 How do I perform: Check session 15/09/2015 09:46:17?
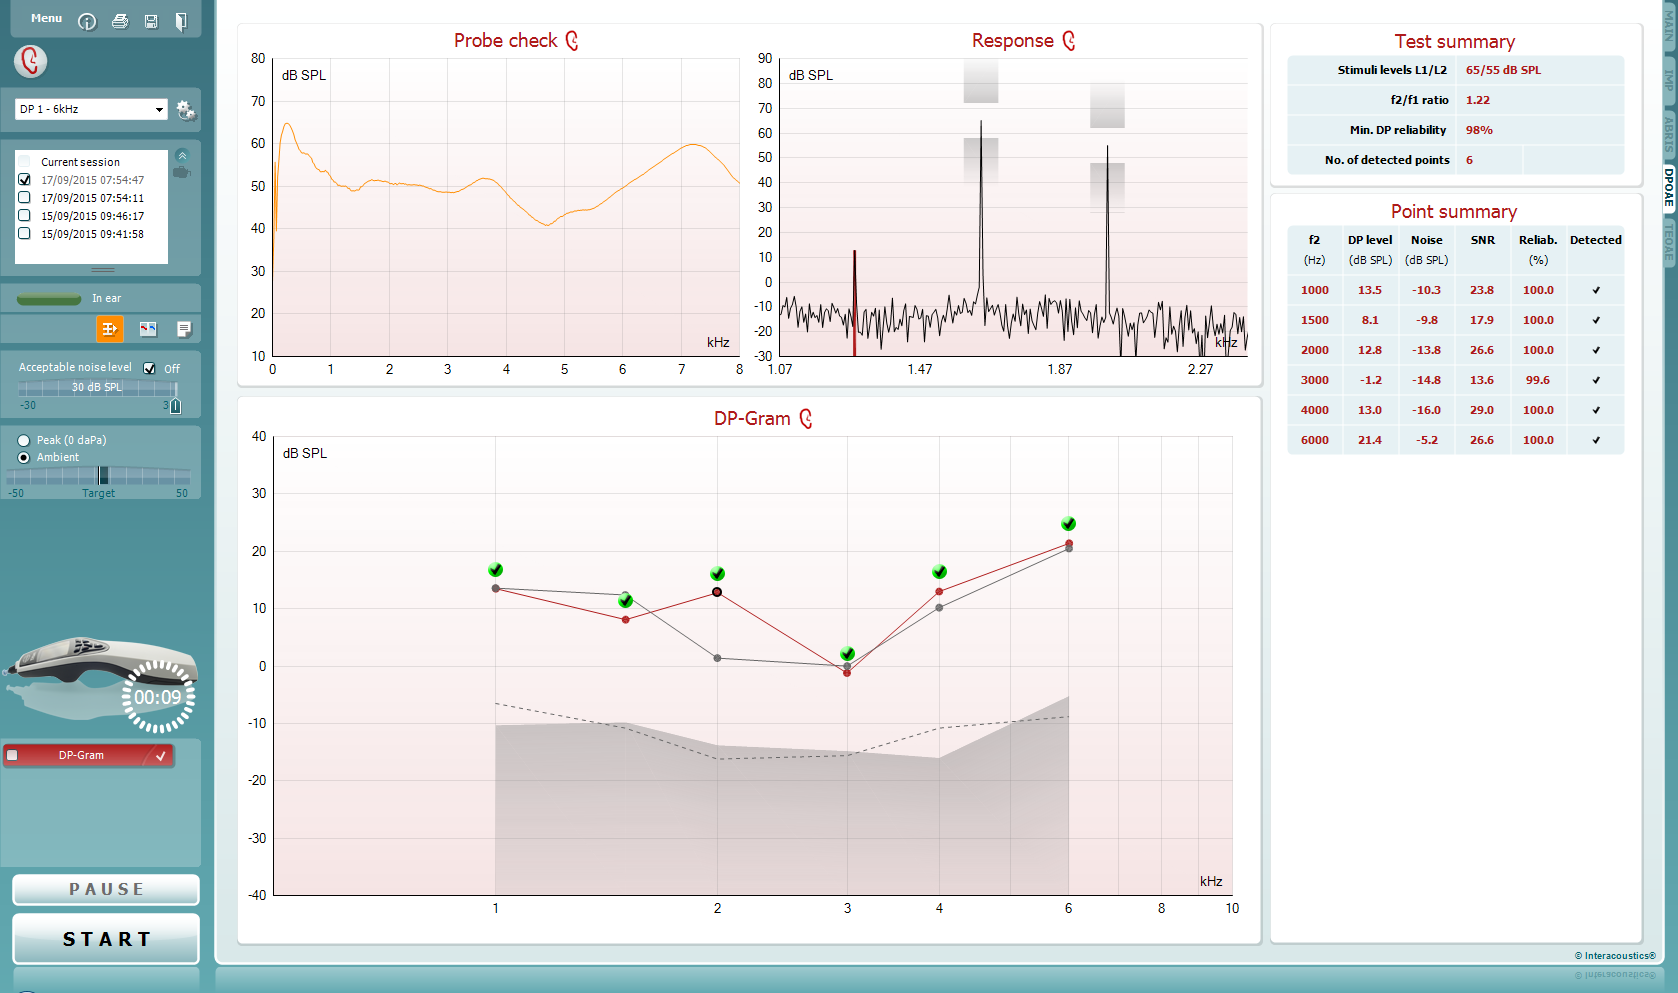point(24,216)
